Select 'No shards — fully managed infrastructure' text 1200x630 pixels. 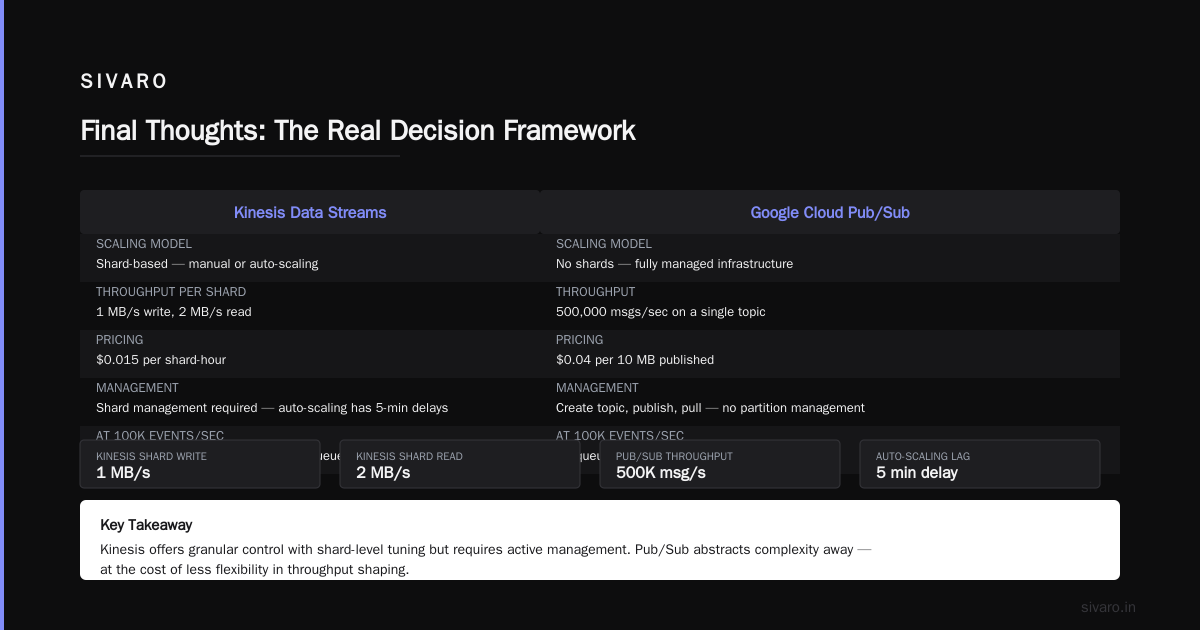674,264
